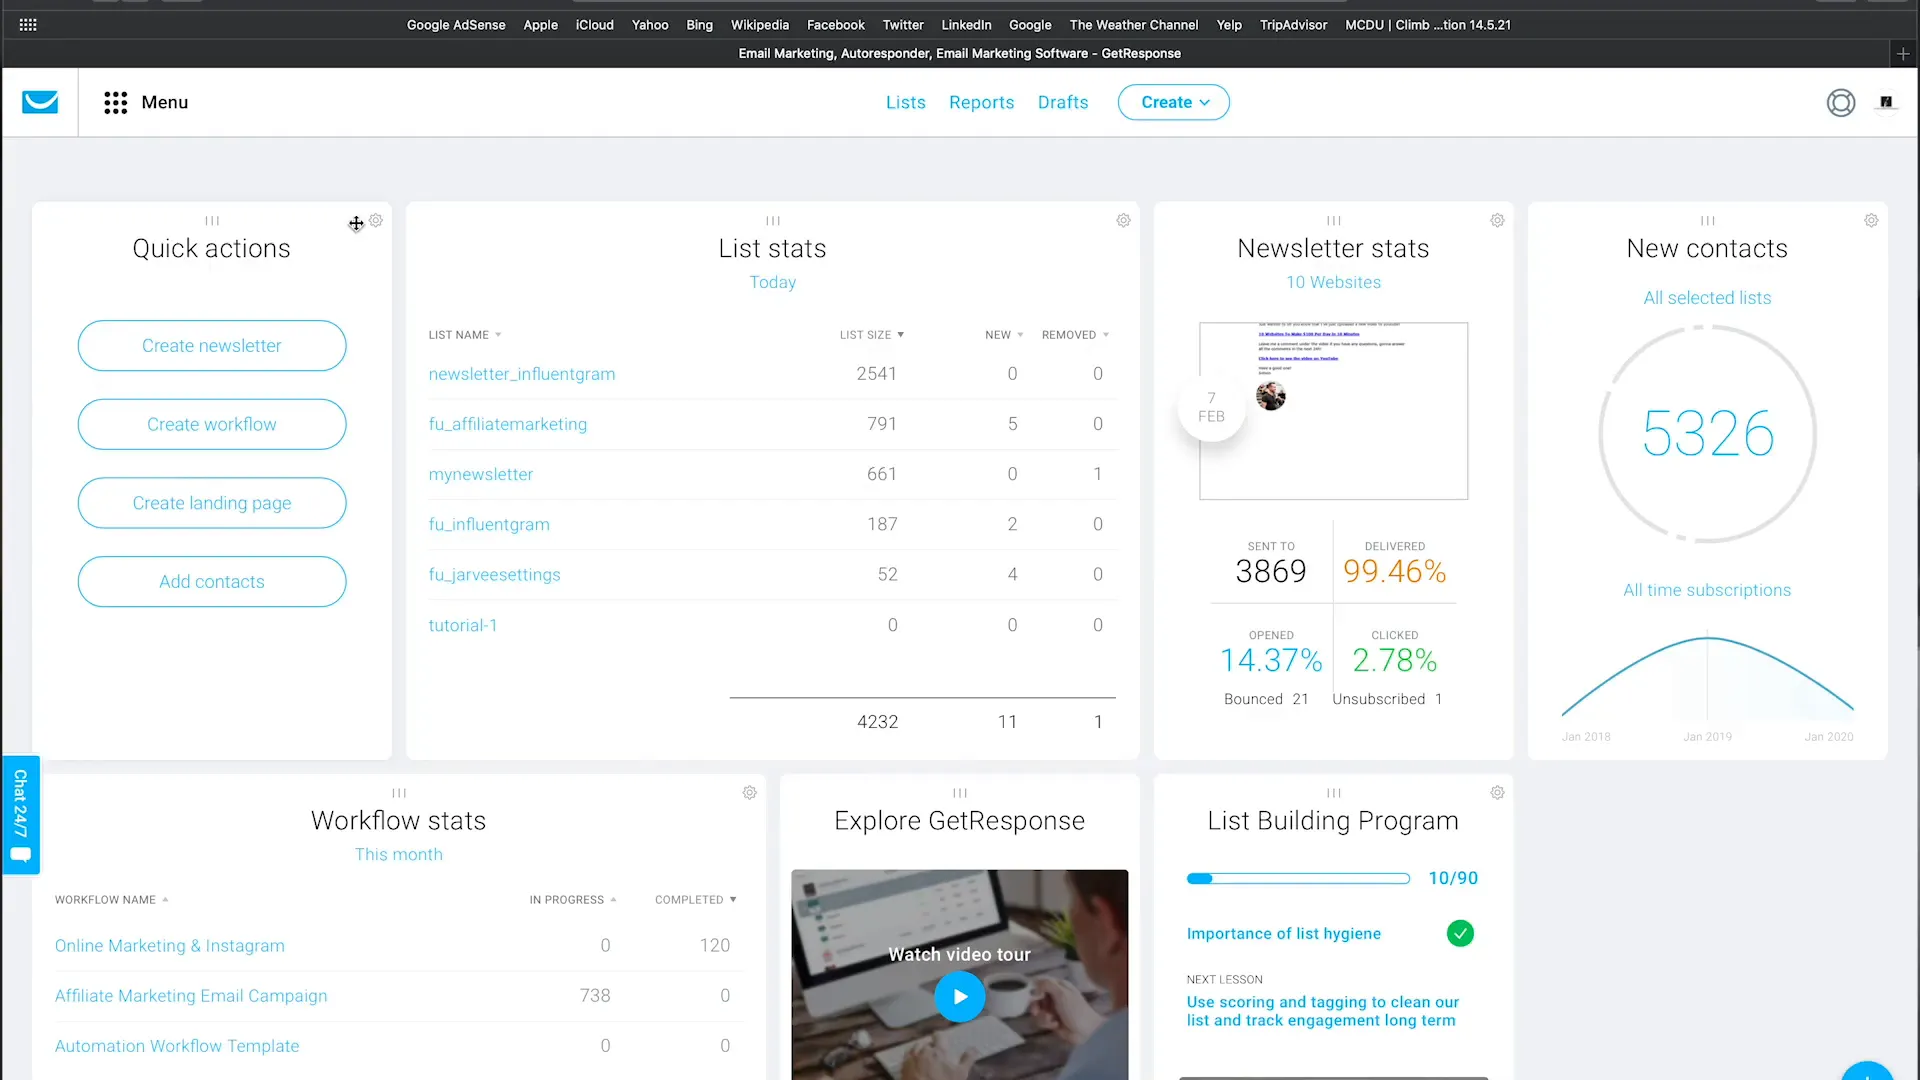Select the Lists navigation tab
Image resolution: width=1920 pixels, height=1080 pixels.
click(906, 102)
